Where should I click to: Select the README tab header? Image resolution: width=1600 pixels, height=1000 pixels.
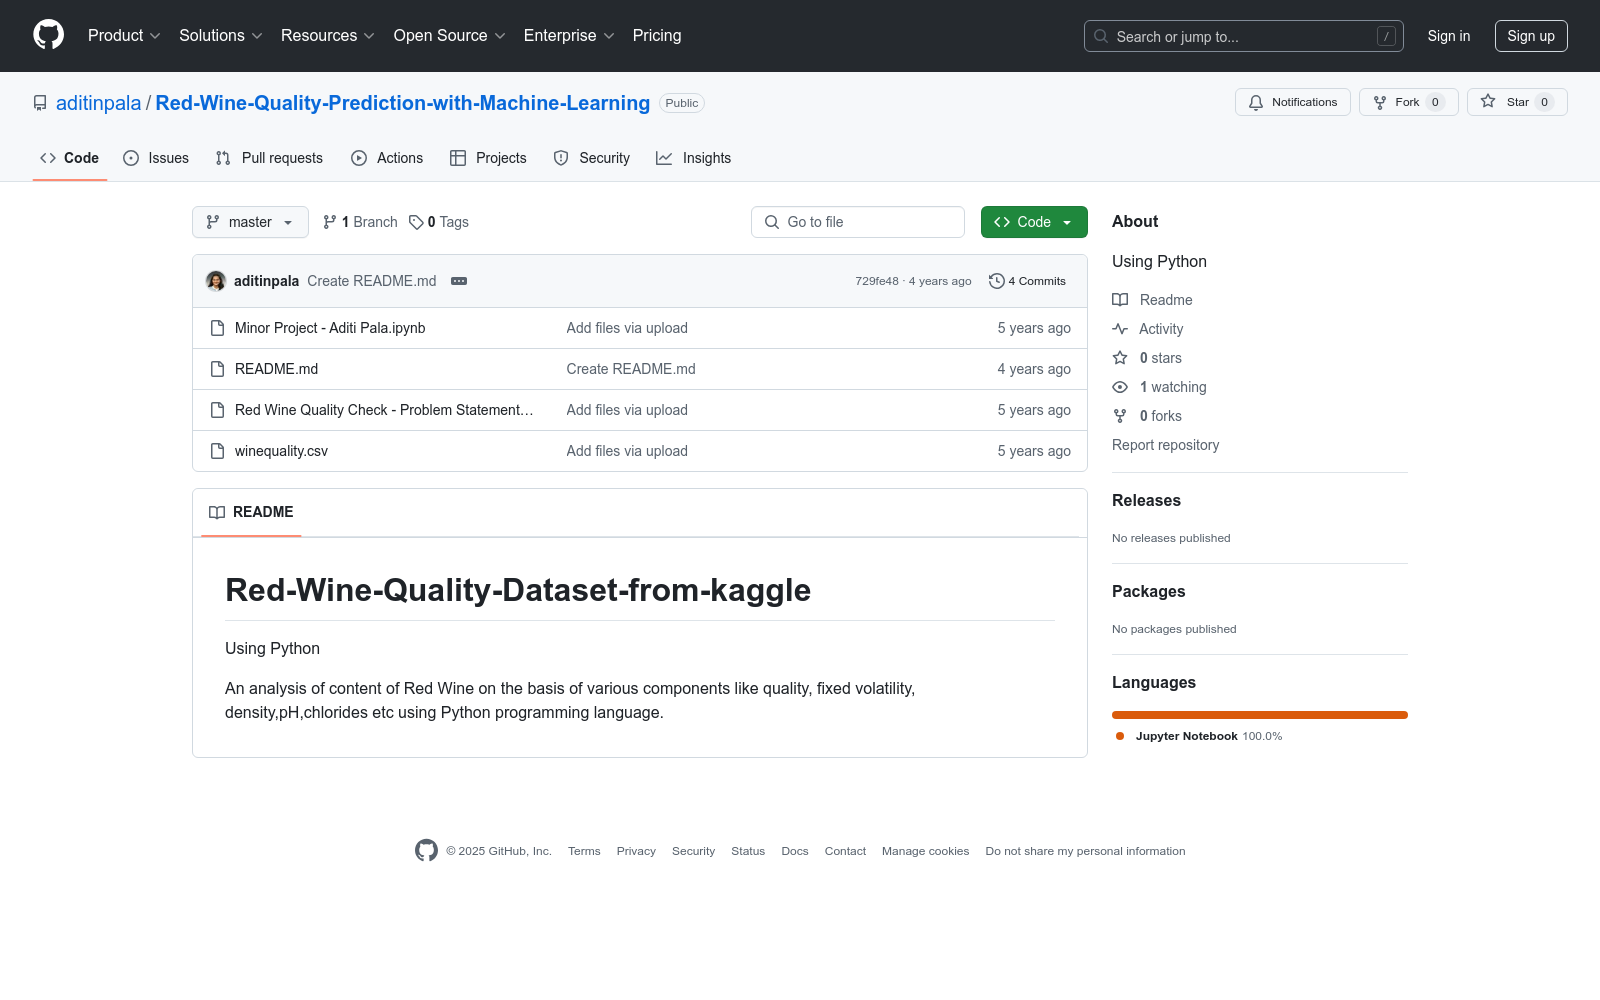(x=251, y=512)
